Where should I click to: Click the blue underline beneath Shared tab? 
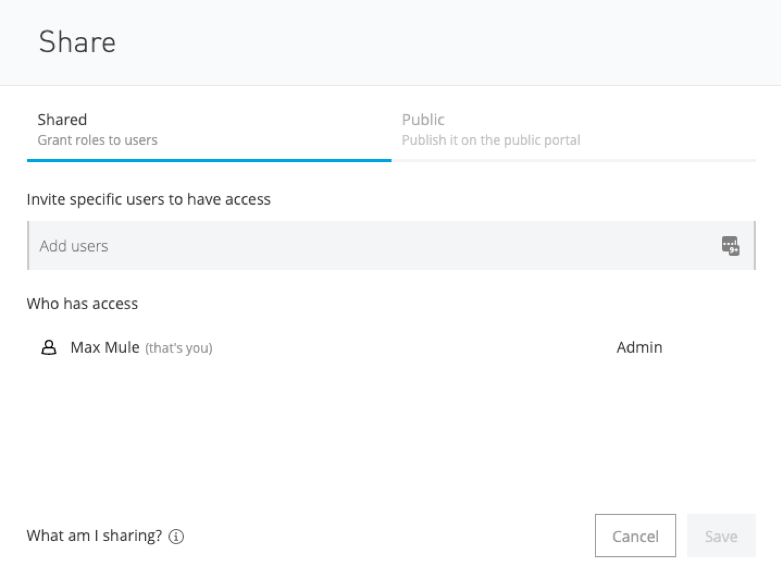(x=209, y=160)
